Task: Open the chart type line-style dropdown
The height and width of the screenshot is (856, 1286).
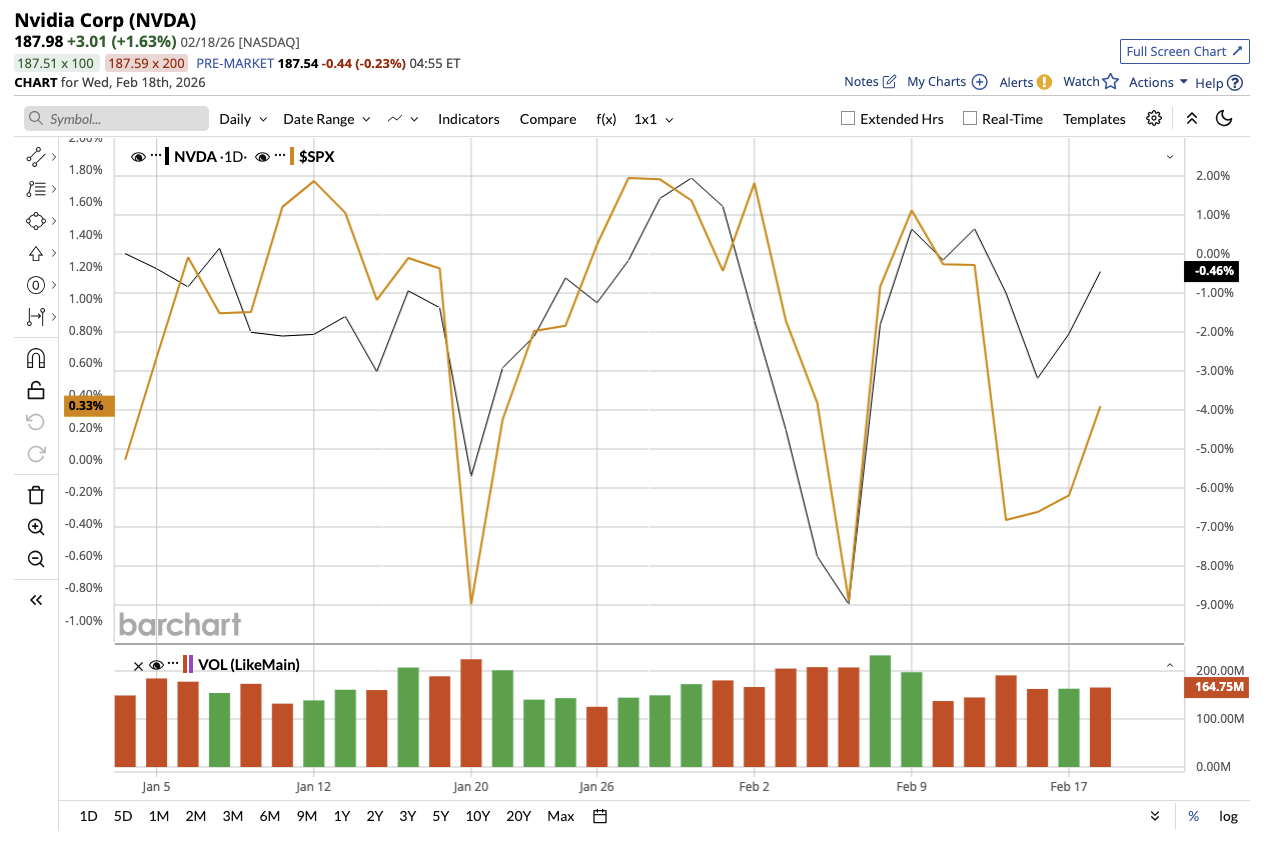Action: [403, 119]
